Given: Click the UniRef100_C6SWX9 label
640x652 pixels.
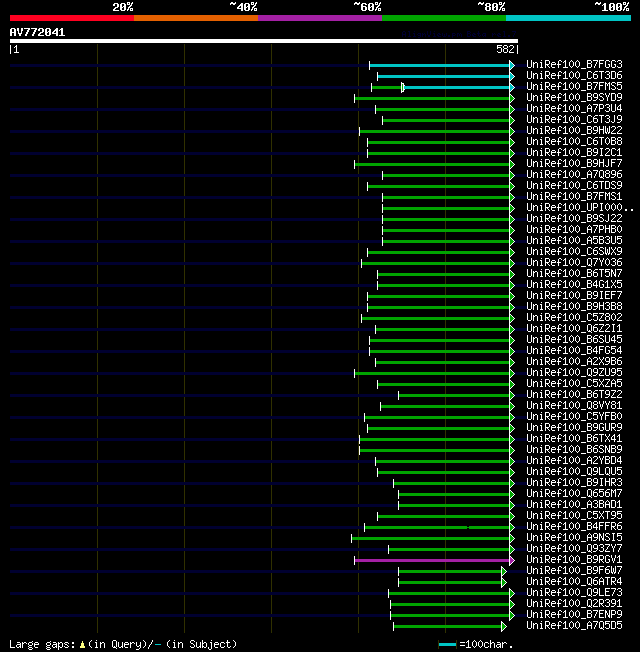Looking at the screenshot, I should [574, 252].
